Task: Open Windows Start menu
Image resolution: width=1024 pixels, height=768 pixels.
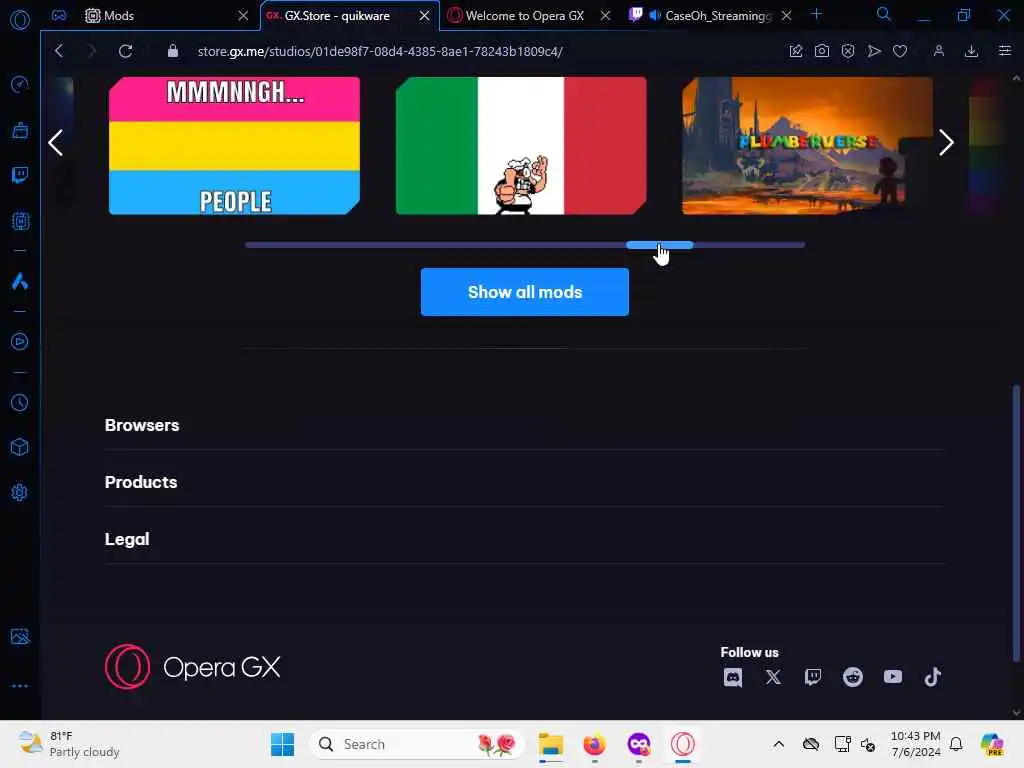Action: tap(282, 744)
